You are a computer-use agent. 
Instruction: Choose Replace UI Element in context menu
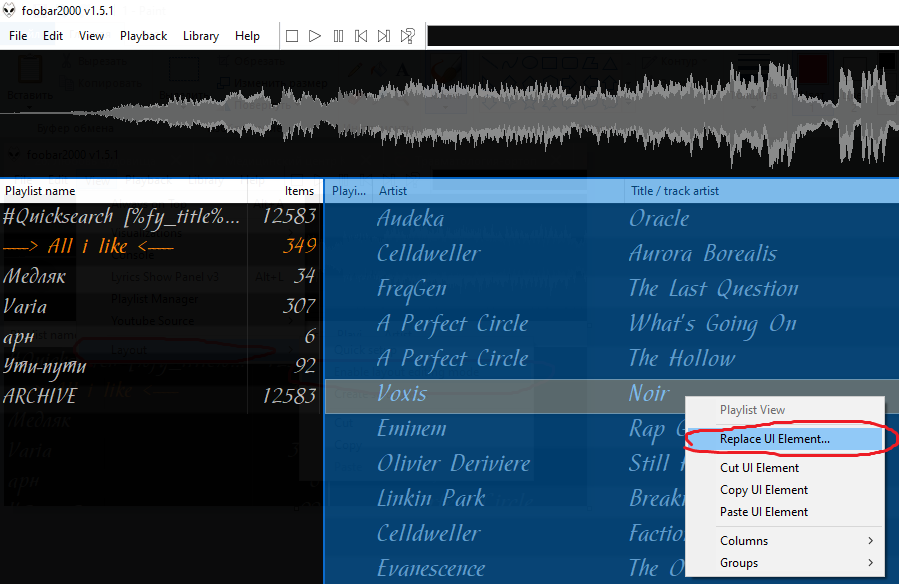pyautogui.click(x=784, y=439)
